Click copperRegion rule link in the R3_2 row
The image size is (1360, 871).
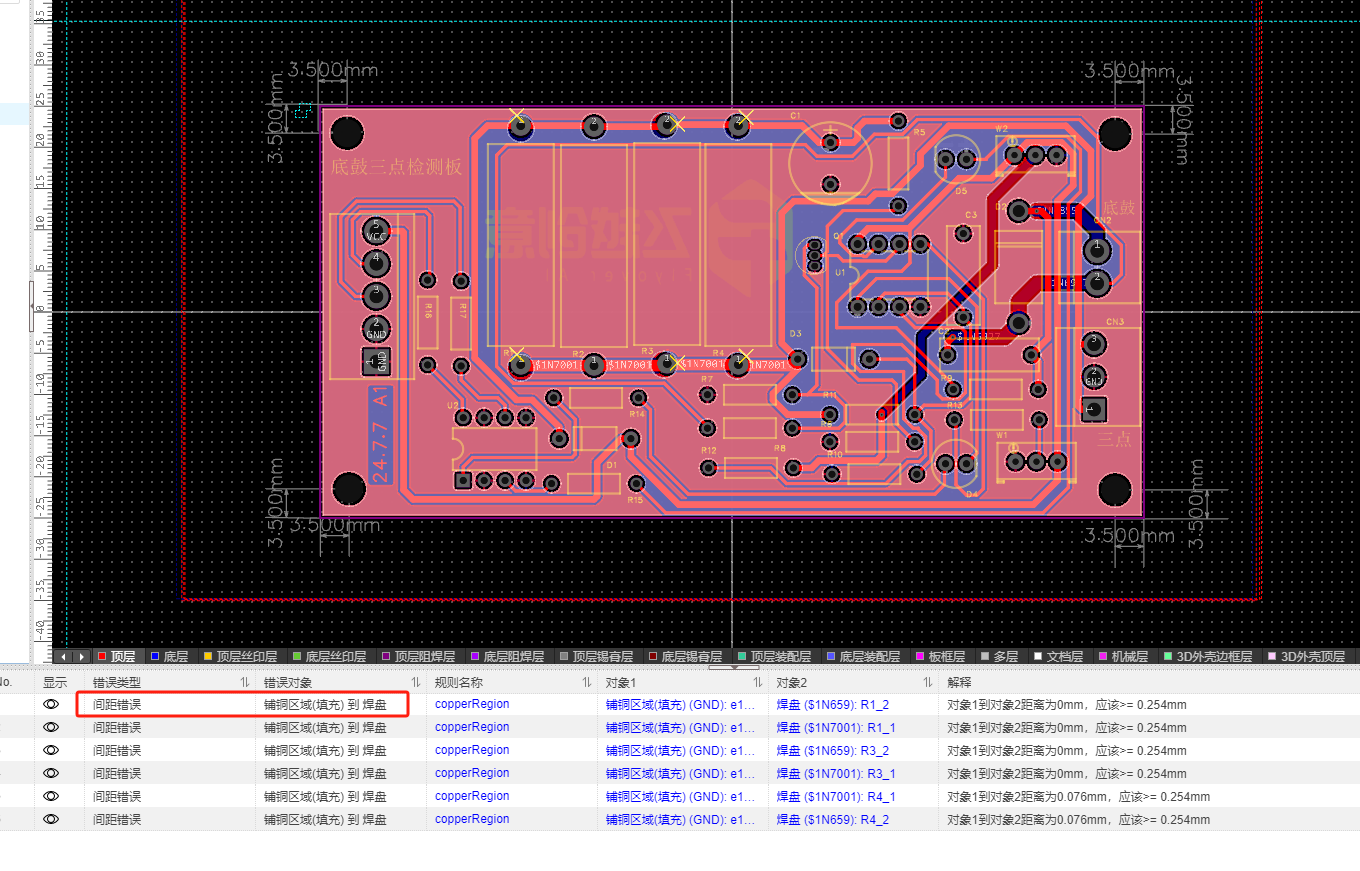click(472, 751)
